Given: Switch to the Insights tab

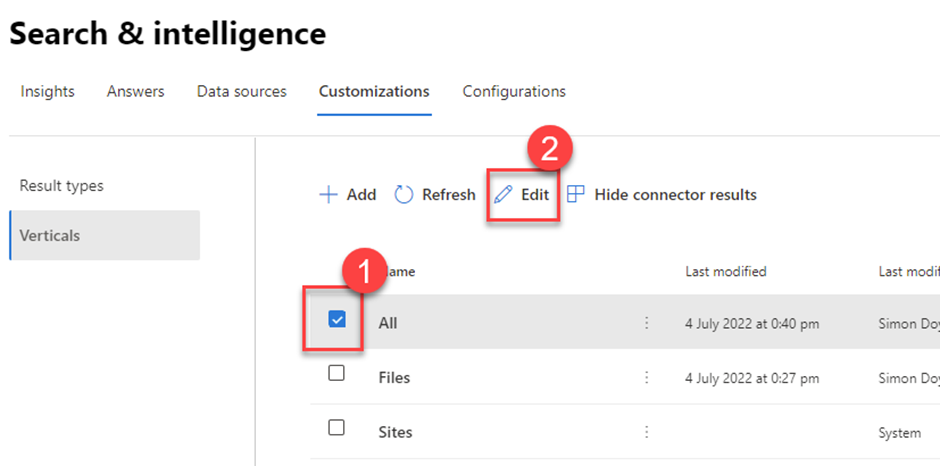Looking at the screenshot, I should point(47,92).
